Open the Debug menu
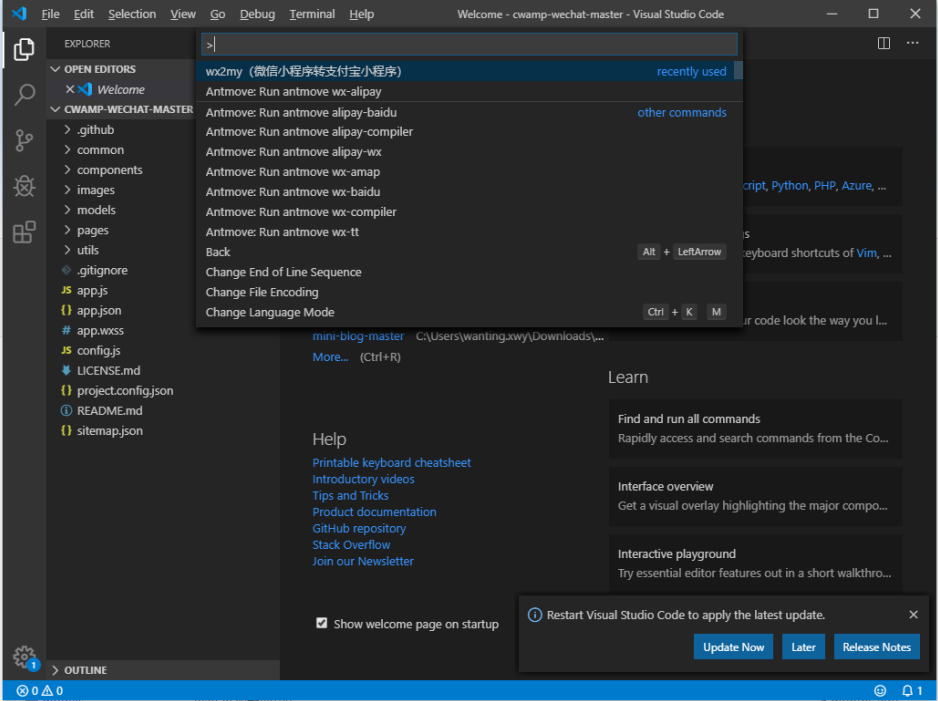 click(257, 14)
